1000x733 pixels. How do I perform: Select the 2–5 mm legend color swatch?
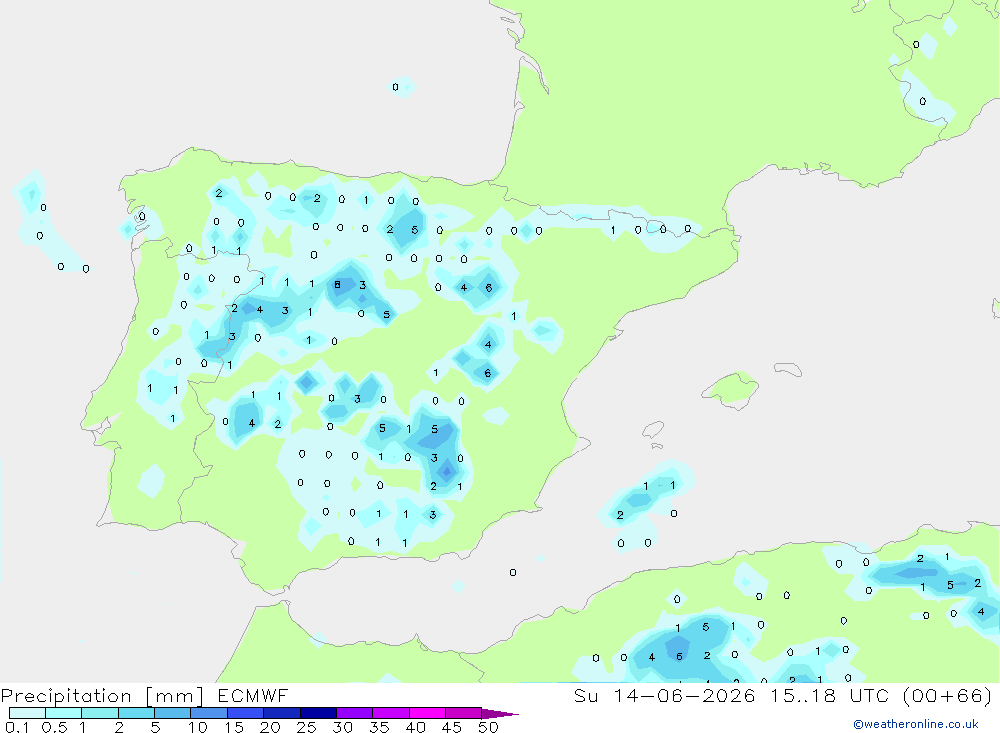click(x=136, y=713)
